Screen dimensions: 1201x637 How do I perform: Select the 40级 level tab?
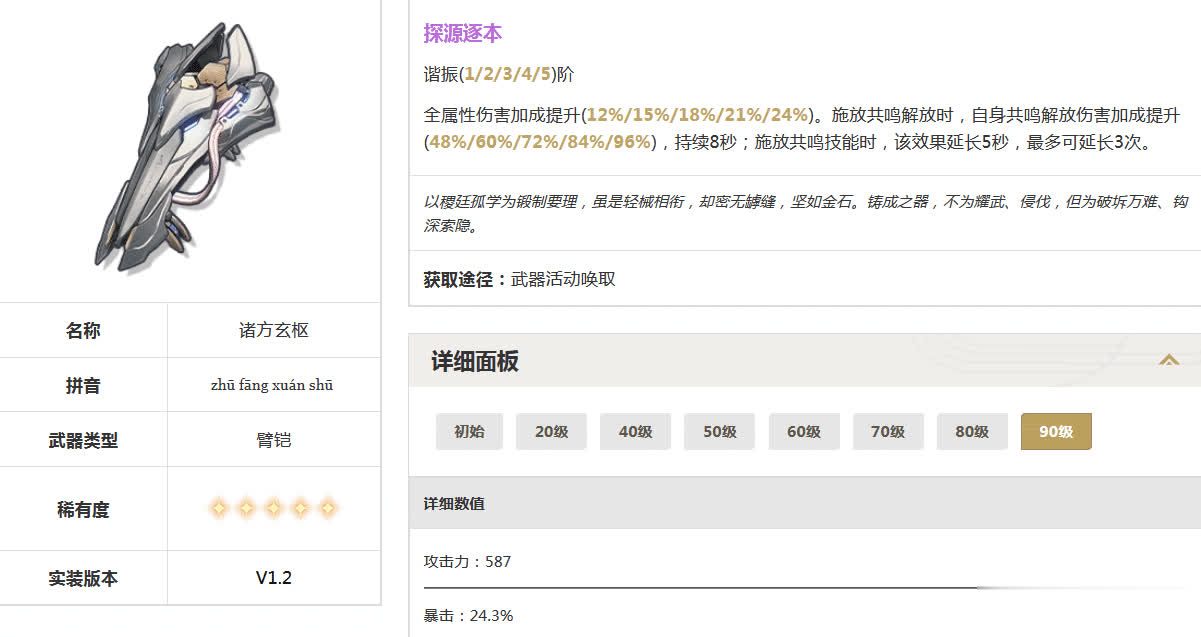click(635, 432)
